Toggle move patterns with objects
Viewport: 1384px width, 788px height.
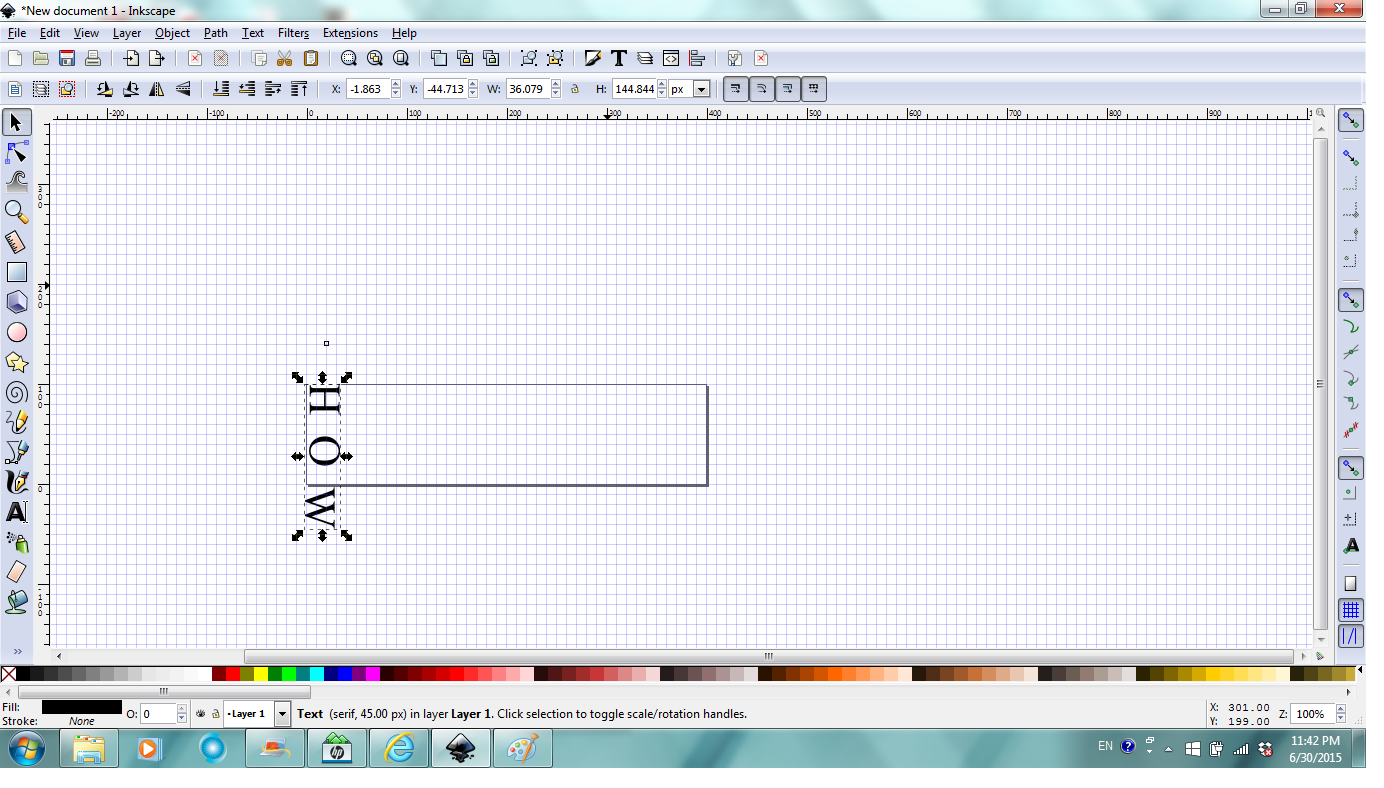(x=814, y=89)
